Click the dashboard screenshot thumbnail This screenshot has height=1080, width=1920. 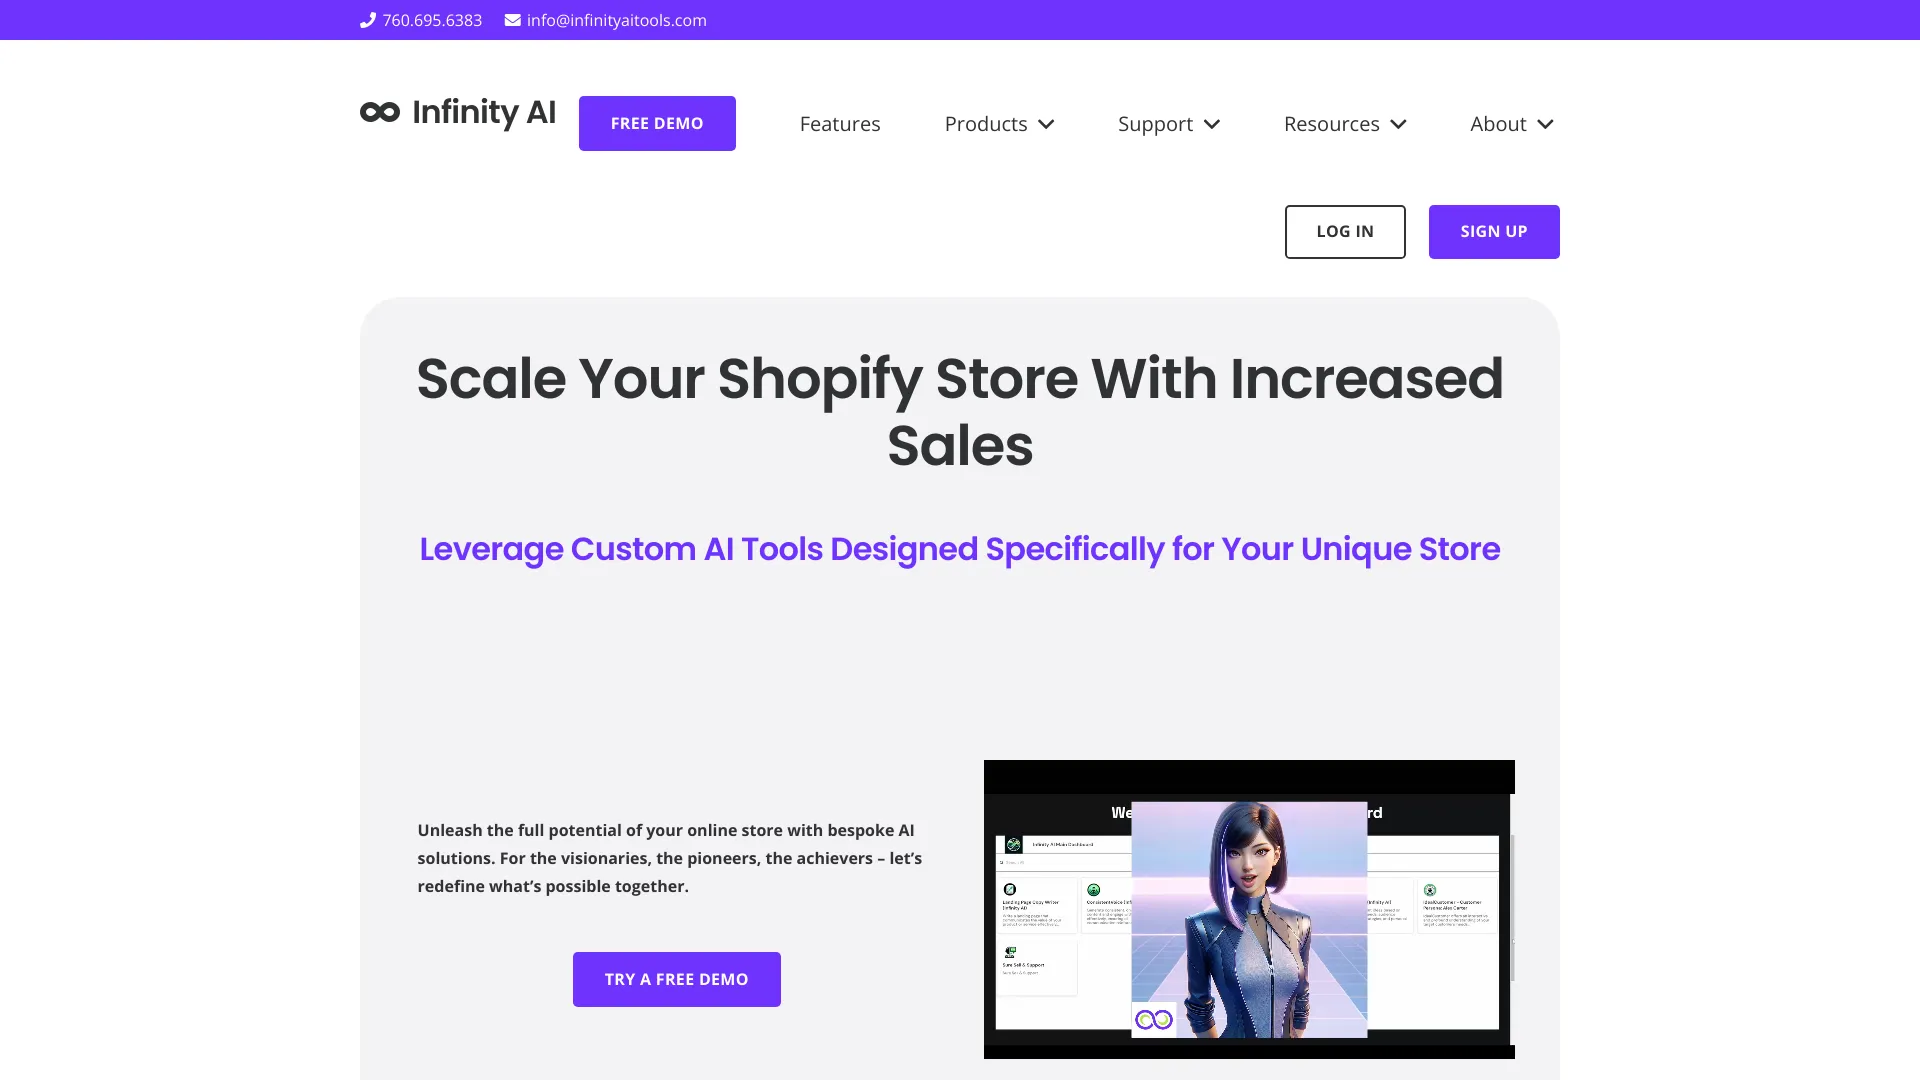pos(1249,909)
